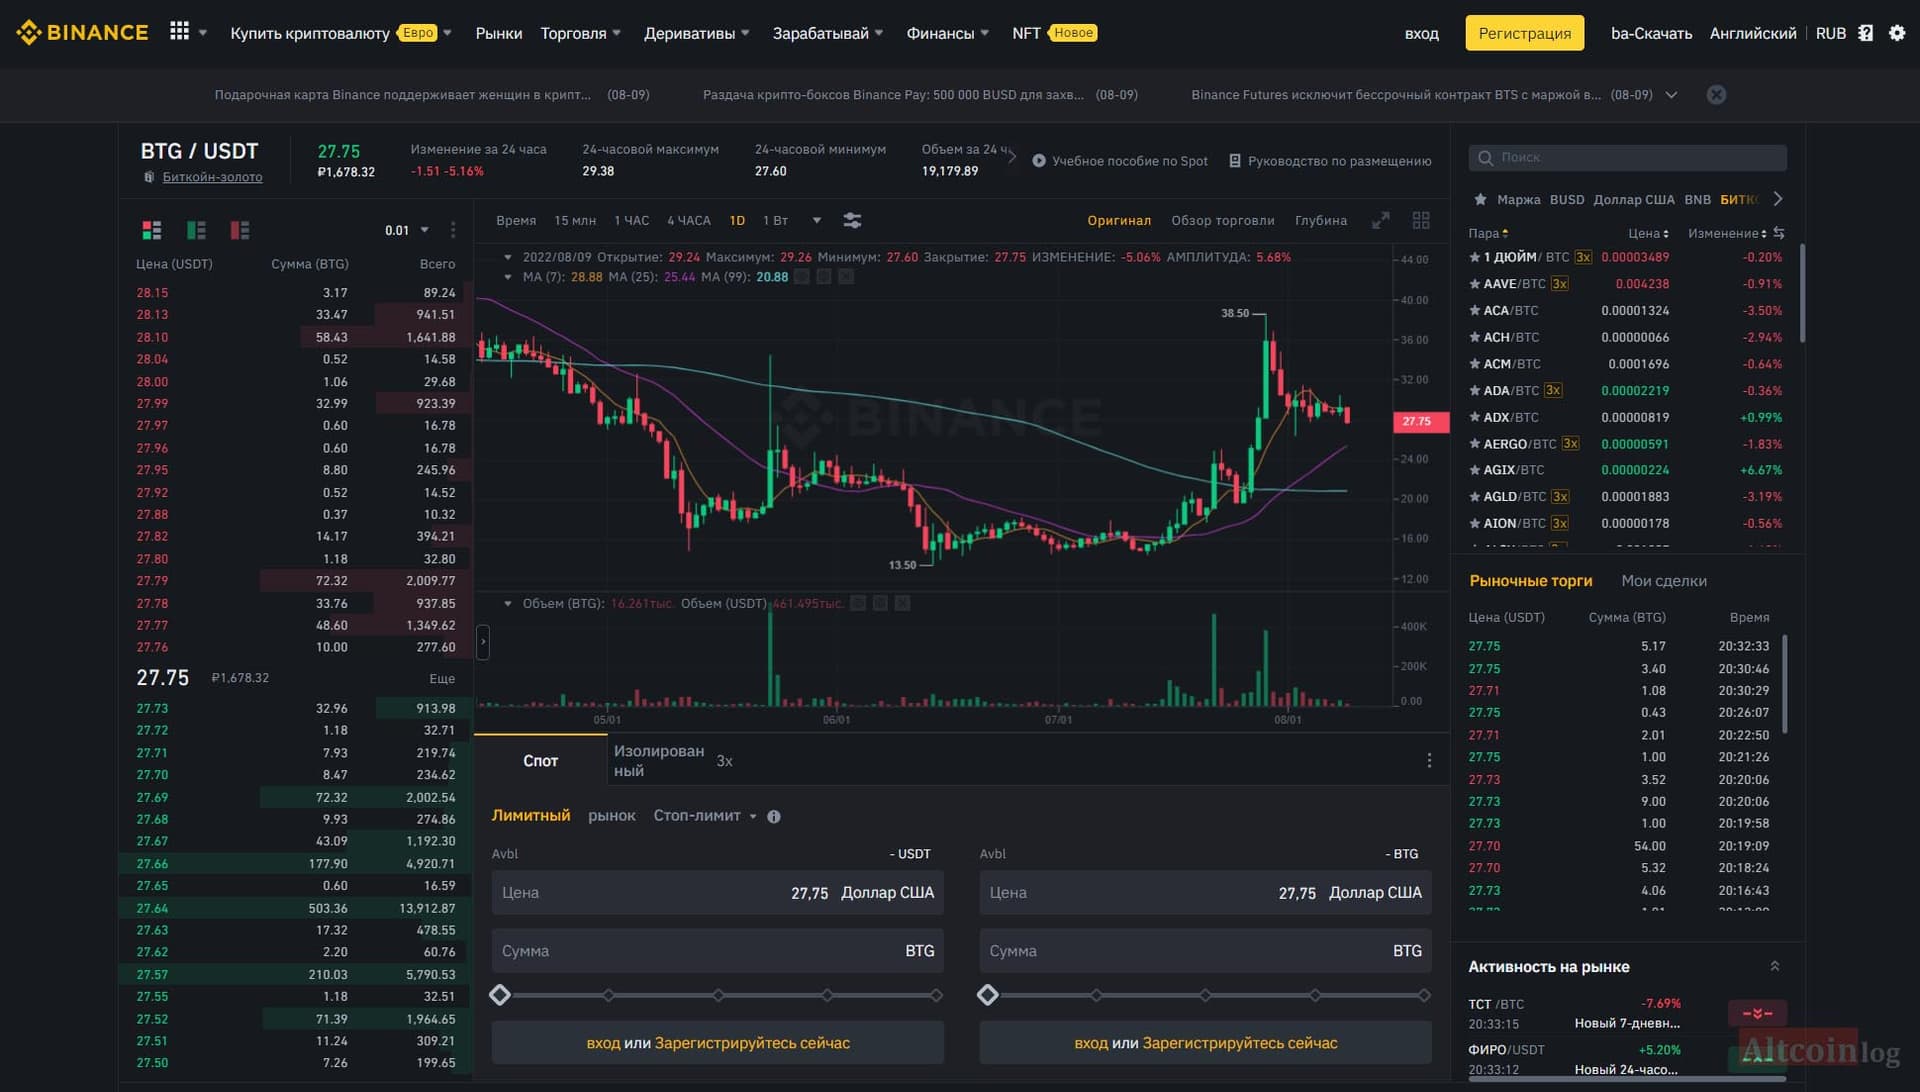Expand chart to fullscreen
The width and height of the screenshot is (1920, 1092).
(x=1381, y=220)
